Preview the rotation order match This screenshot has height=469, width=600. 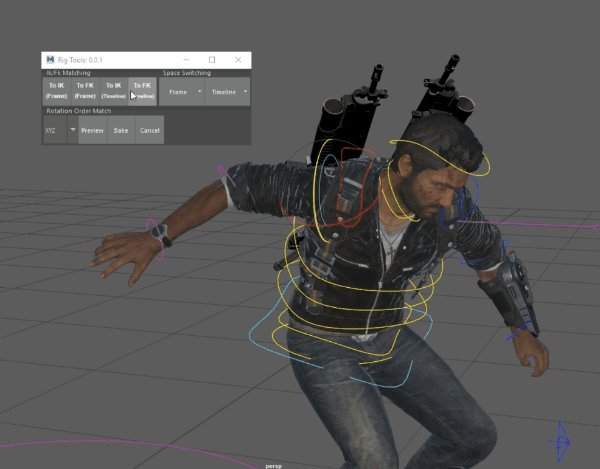point(93,130)
